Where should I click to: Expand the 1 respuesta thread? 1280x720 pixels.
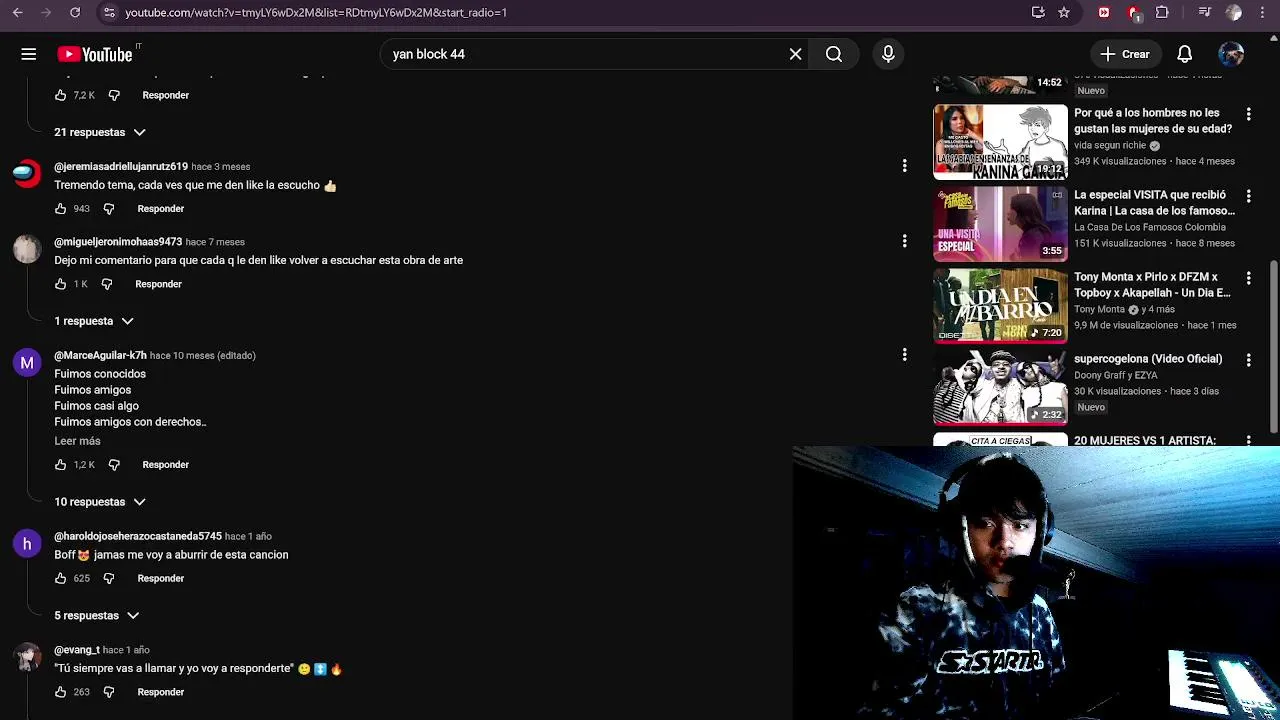click(94, 321)
